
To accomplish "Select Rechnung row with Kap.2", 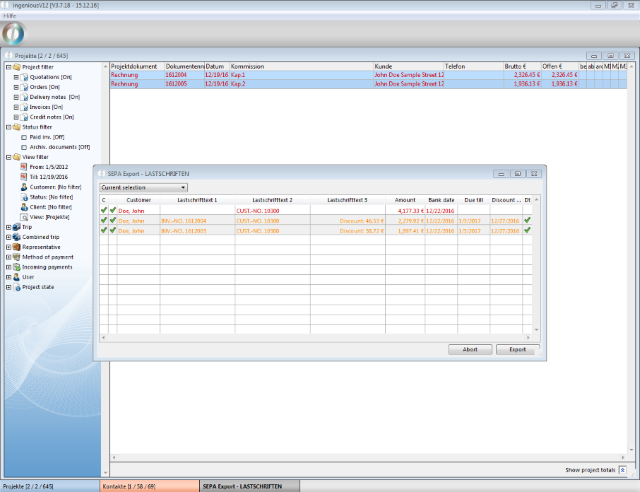I will [x=368, y=84].
